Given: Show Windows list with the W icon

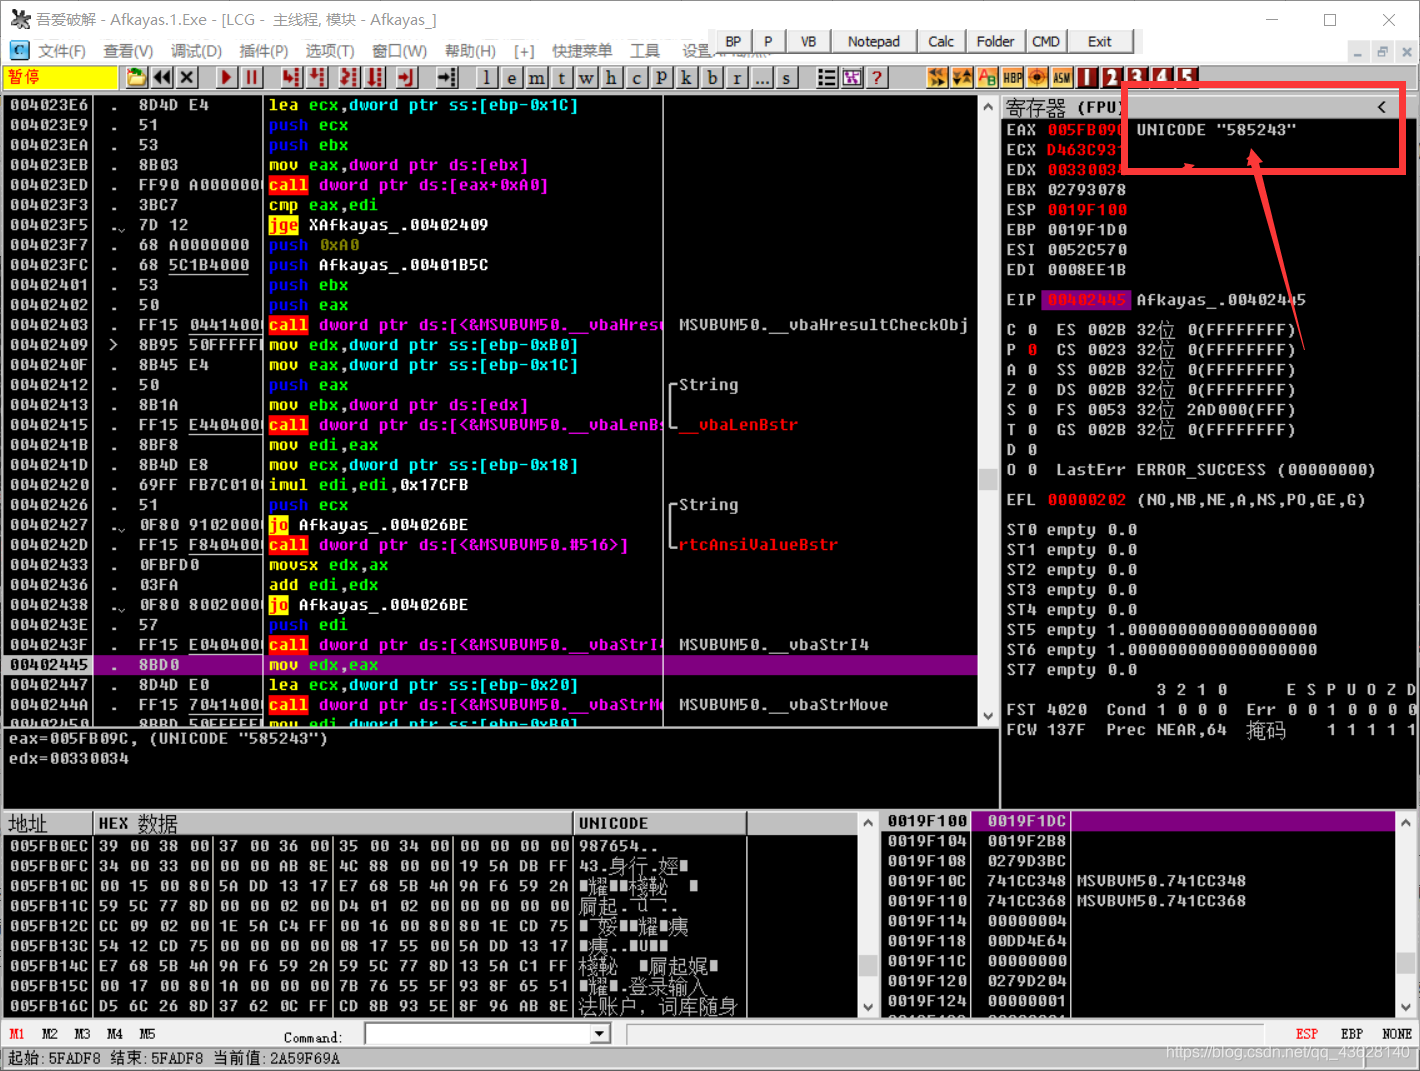Looking at the screenshot, I should 586,77.
